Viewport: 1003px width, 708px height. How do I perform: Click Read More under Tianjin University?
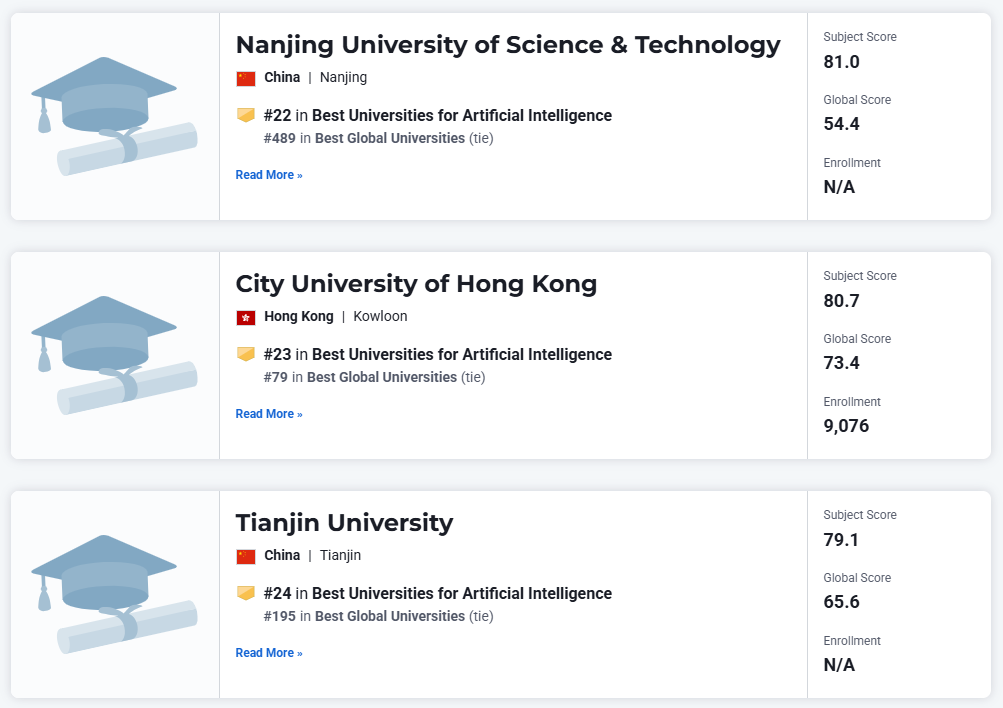pyautogui.click(x=269, y=652)
